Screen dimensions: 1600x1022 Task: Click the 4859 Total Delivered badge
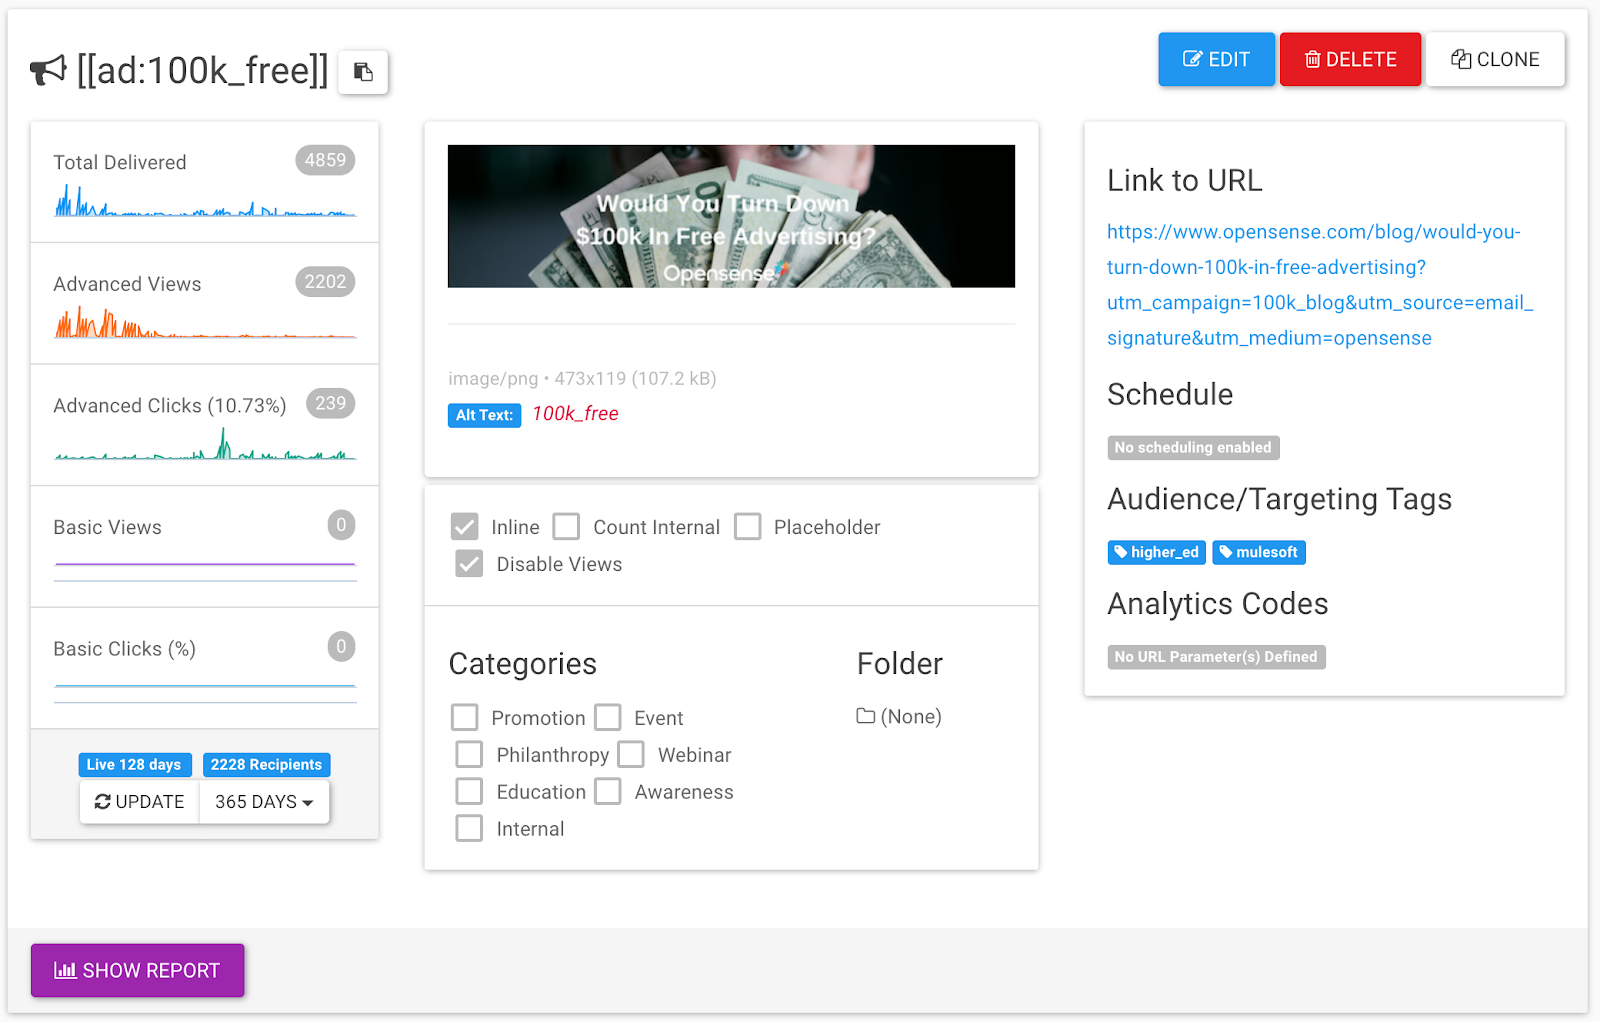pyautogui.click(x=325, y=160)
